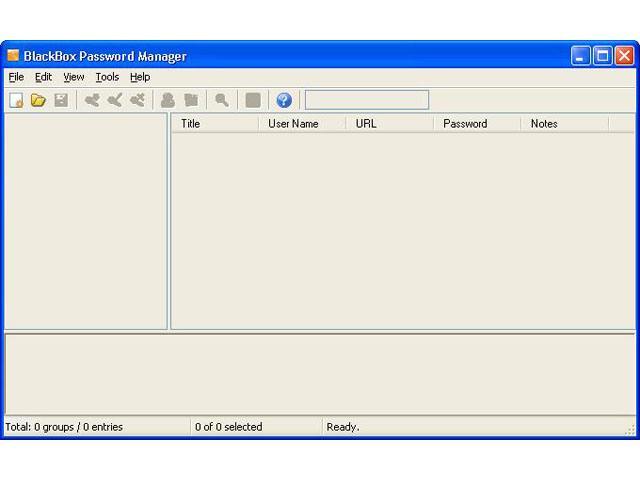
Task: Sort by the User Name column header
Action: 302,124
